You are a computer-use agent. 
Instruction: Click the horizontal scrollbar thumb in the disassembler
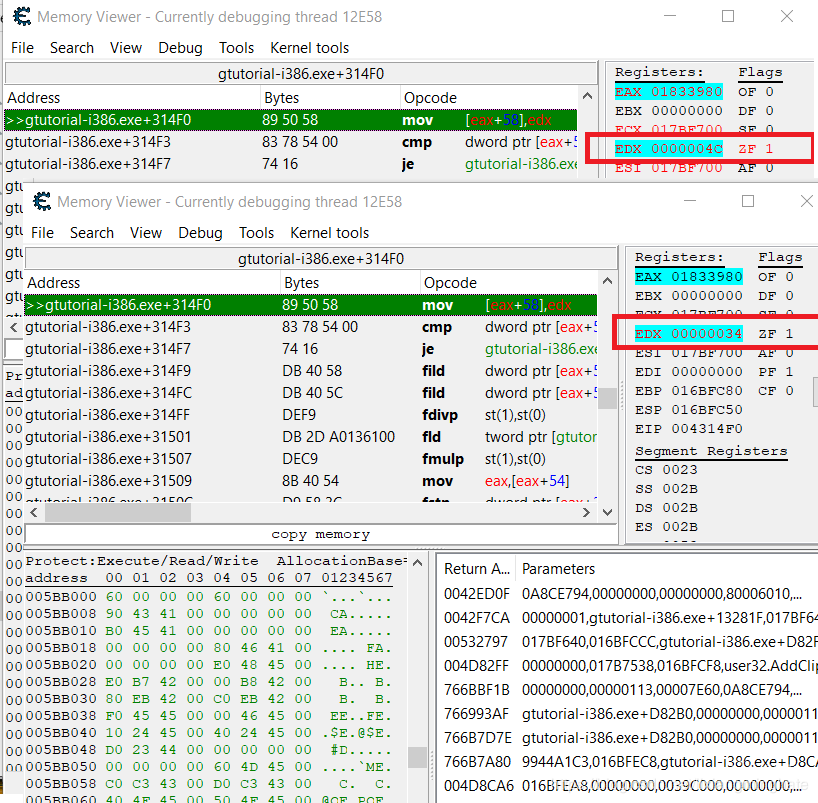point(118,512)
